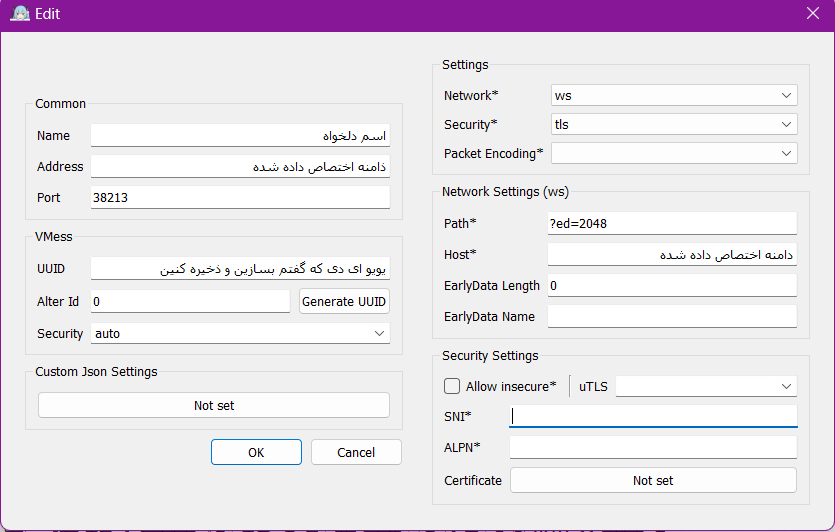Focus the Port field containing 38213
Viewport: 835px width, 532px height.
240,198
